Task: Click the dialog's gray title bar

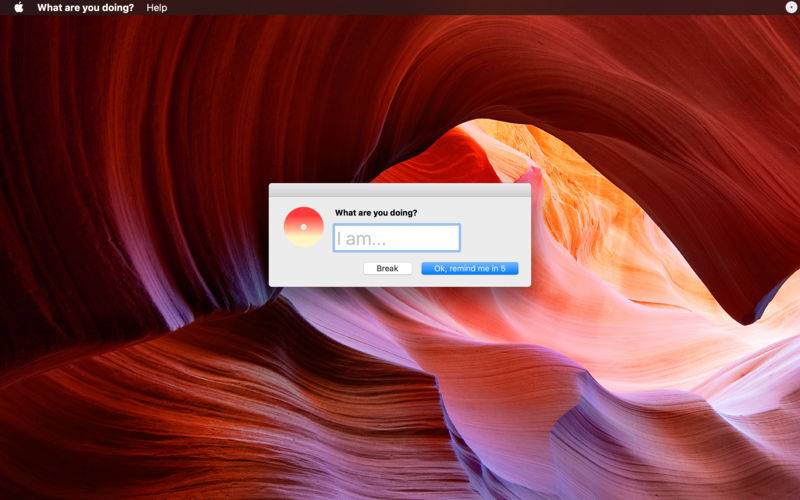Action: (x=399, y=190)
